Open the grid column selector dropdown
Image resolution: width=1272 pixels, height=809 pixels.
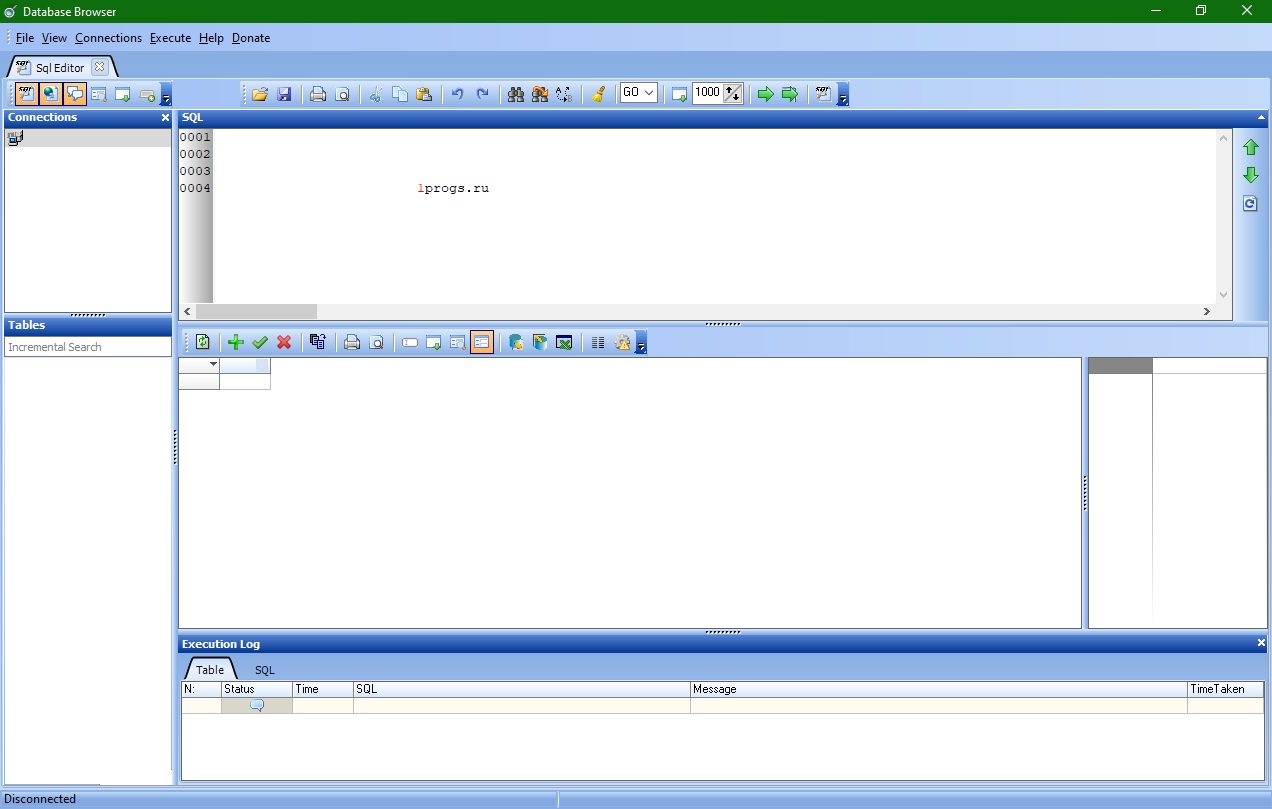point(212,365)
